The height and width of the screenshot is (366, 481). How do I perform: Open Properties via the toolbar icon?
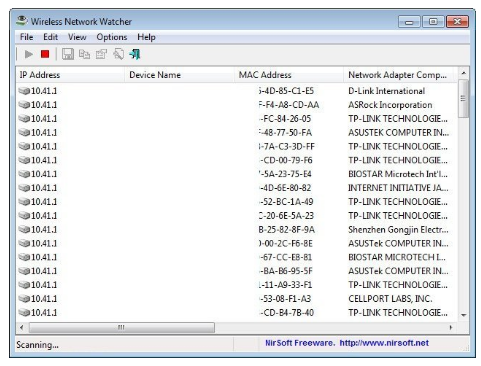click(101, 54)
